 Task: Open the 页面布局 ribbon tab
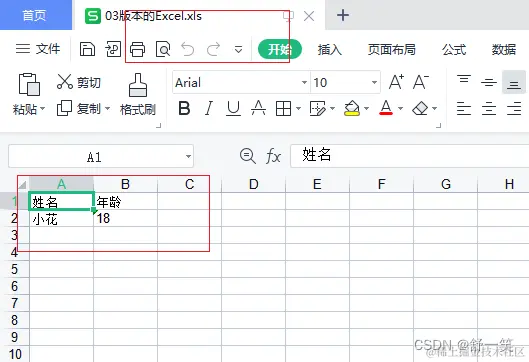pyautogui.click(x=391, y=50)
